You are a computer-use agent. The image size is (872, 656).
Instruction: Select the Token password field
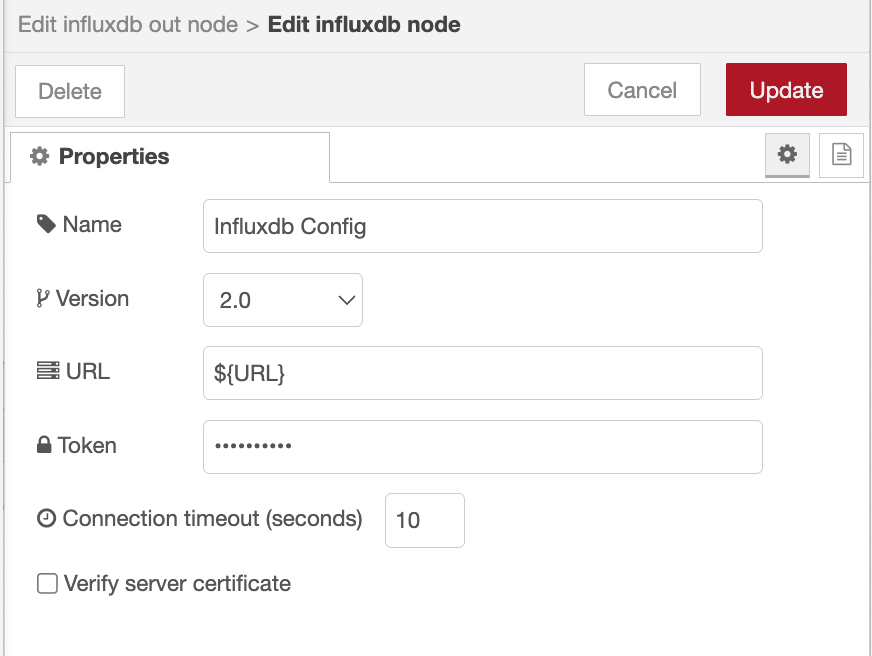(483, 447)
